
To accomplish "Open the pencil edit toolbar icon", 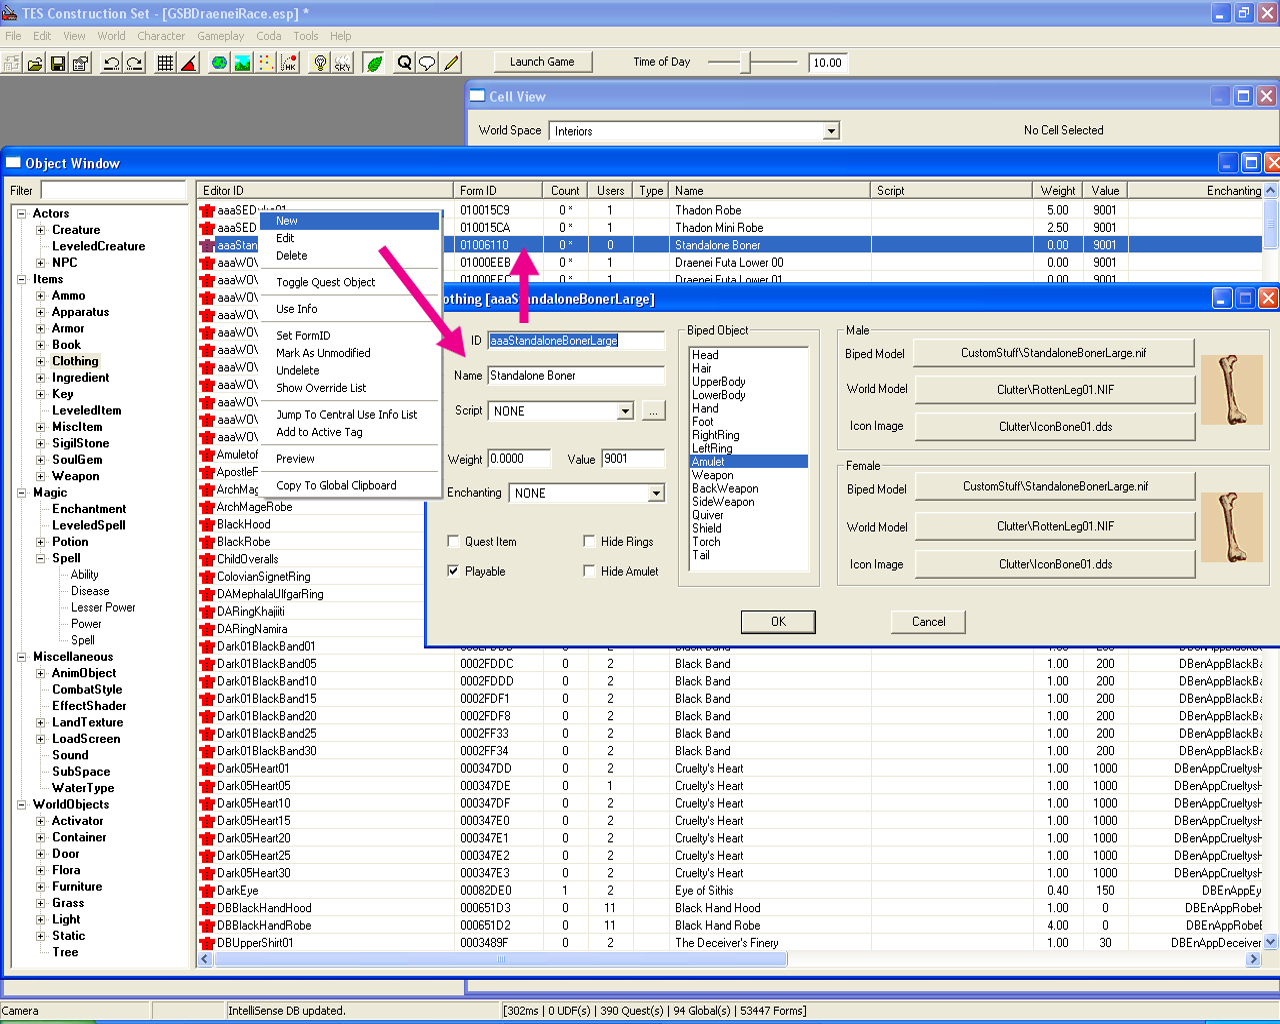I will 452,63.
